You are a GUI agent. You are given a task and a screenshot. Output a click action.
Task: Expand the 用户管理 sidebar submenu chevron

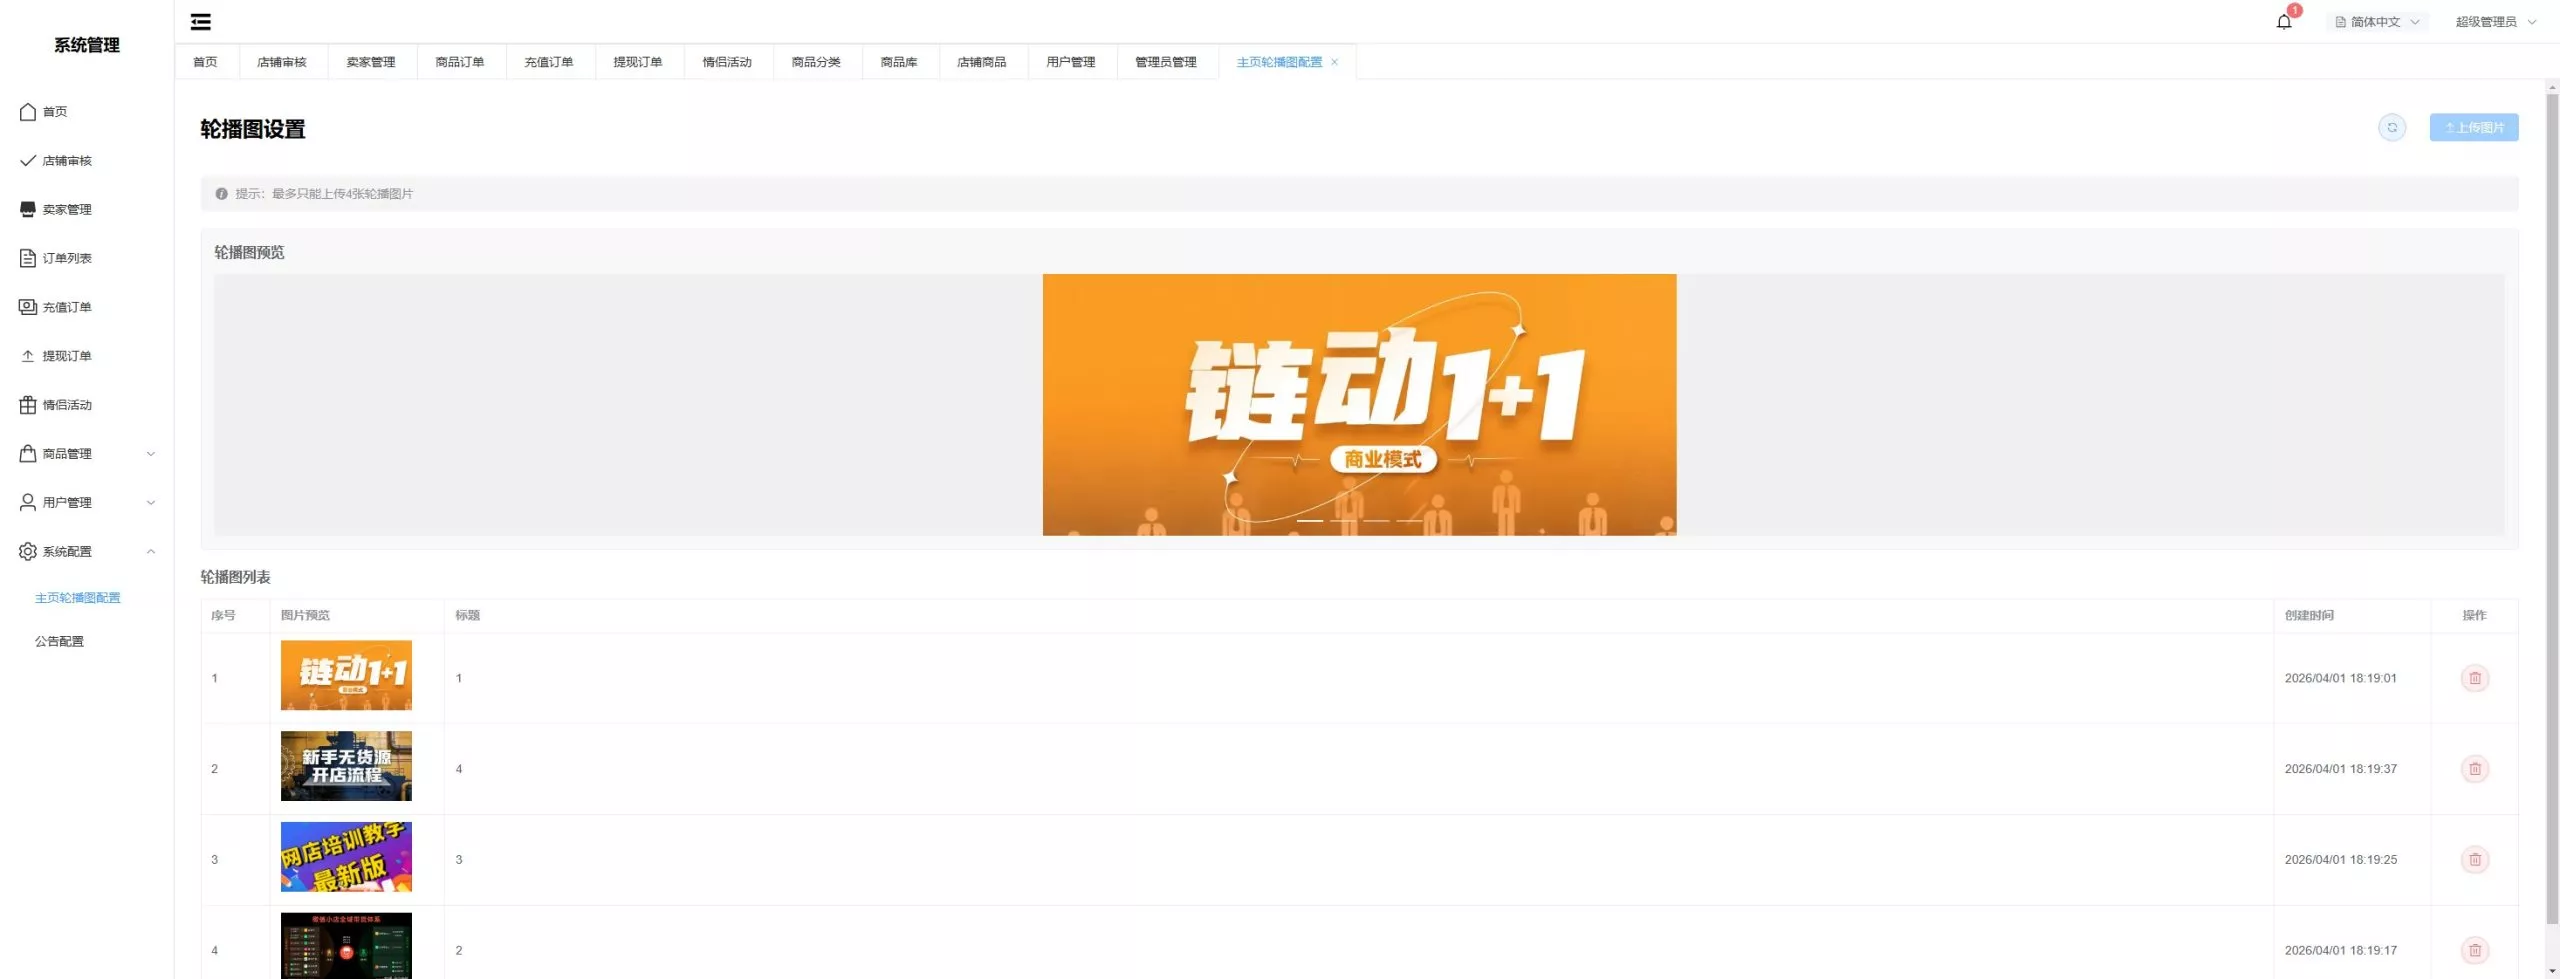click(x=151, y=503)
